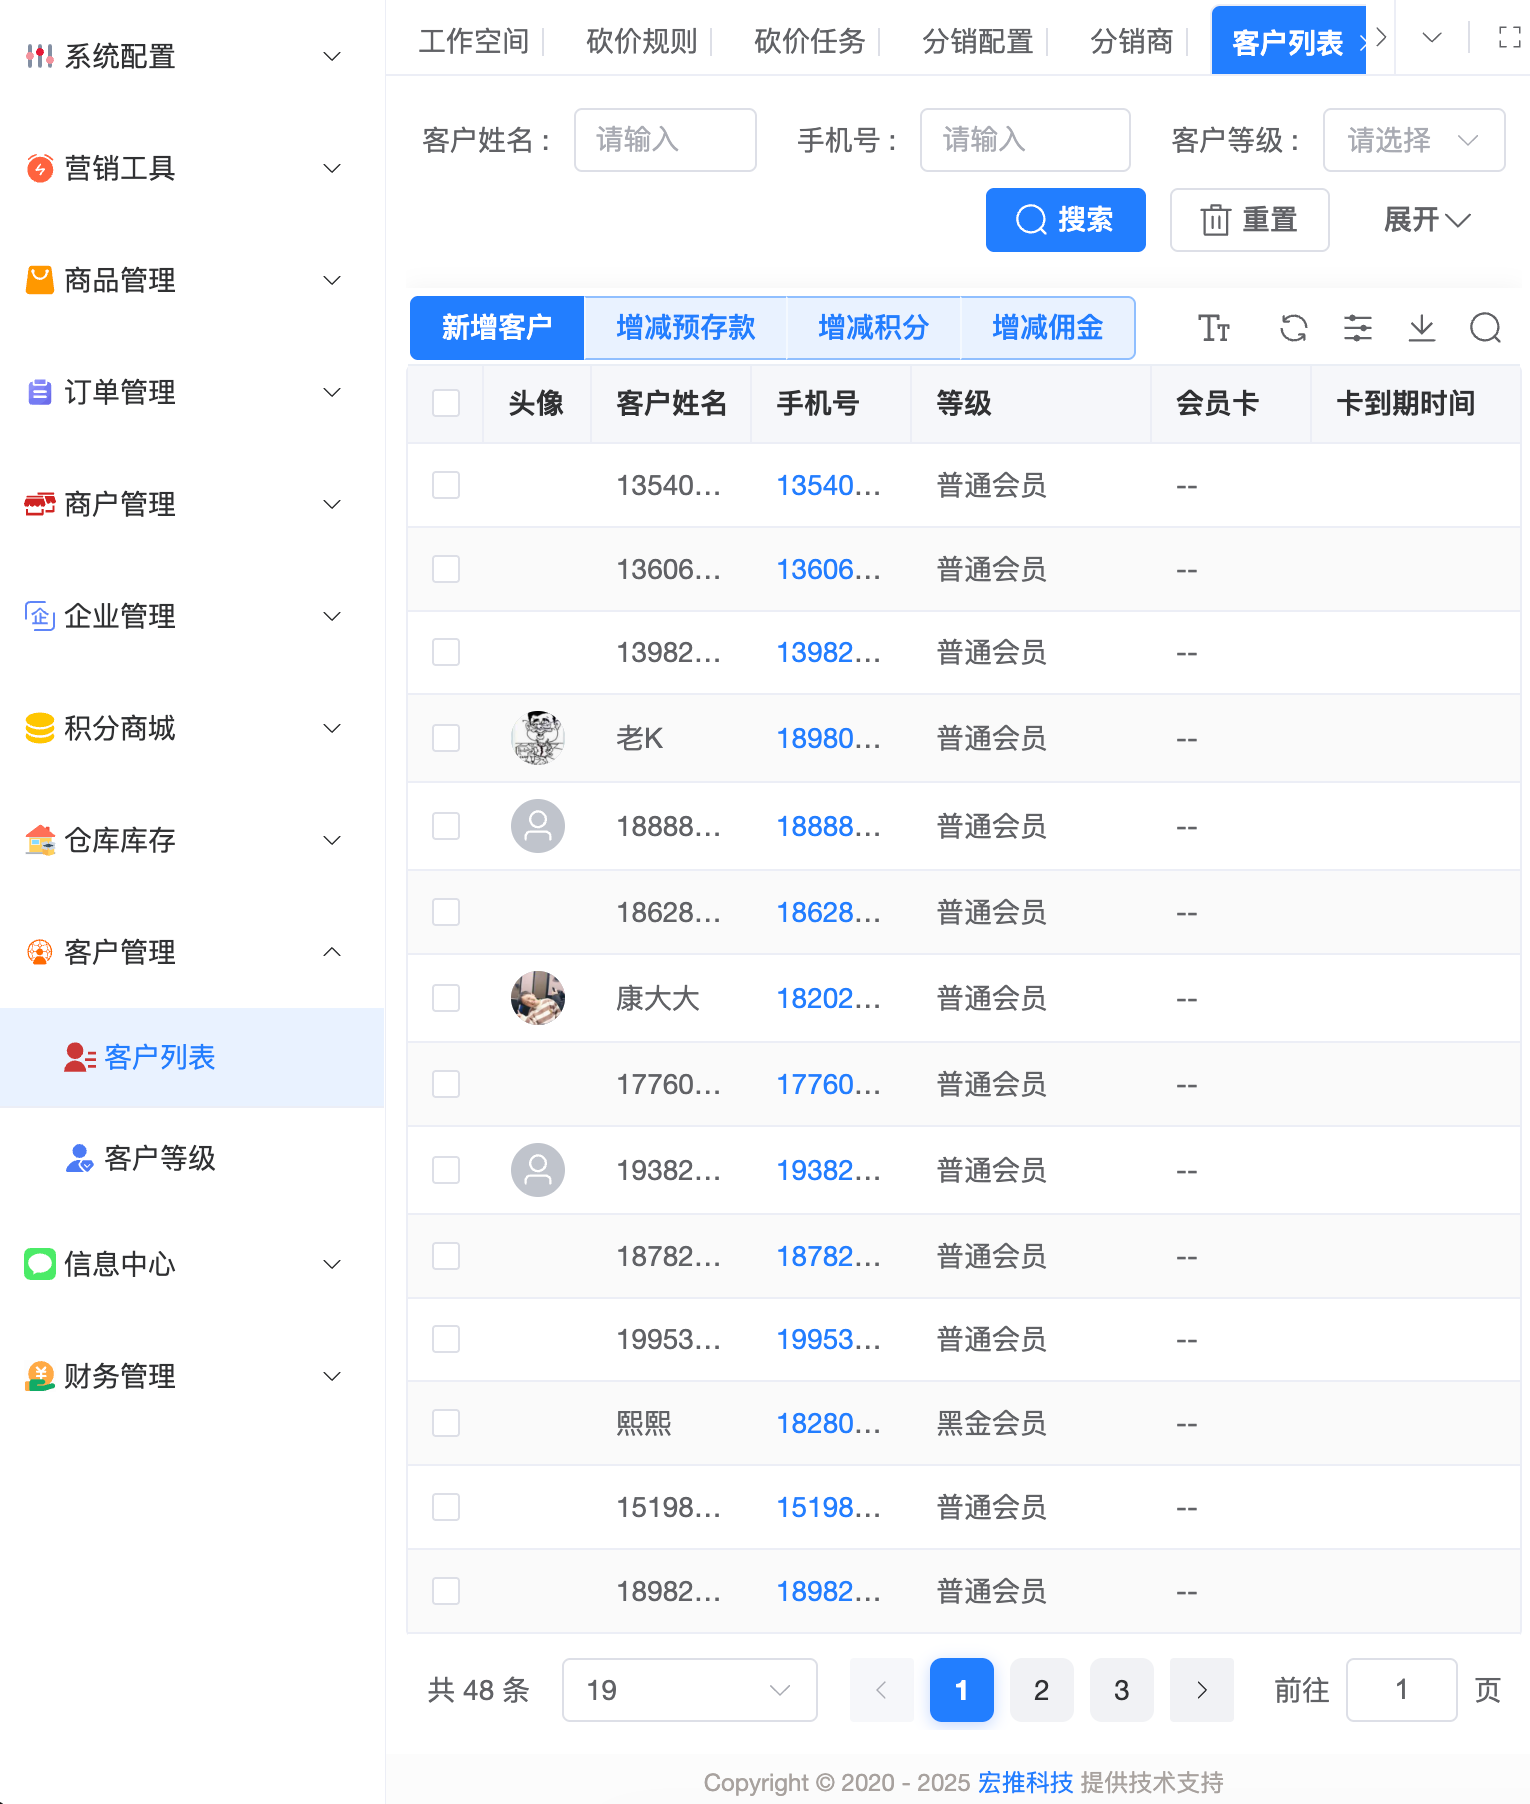The width and height of the screenshot is (1530, 1804).
Task: Switch to the 砍价规则 tab
Action: 642,41
